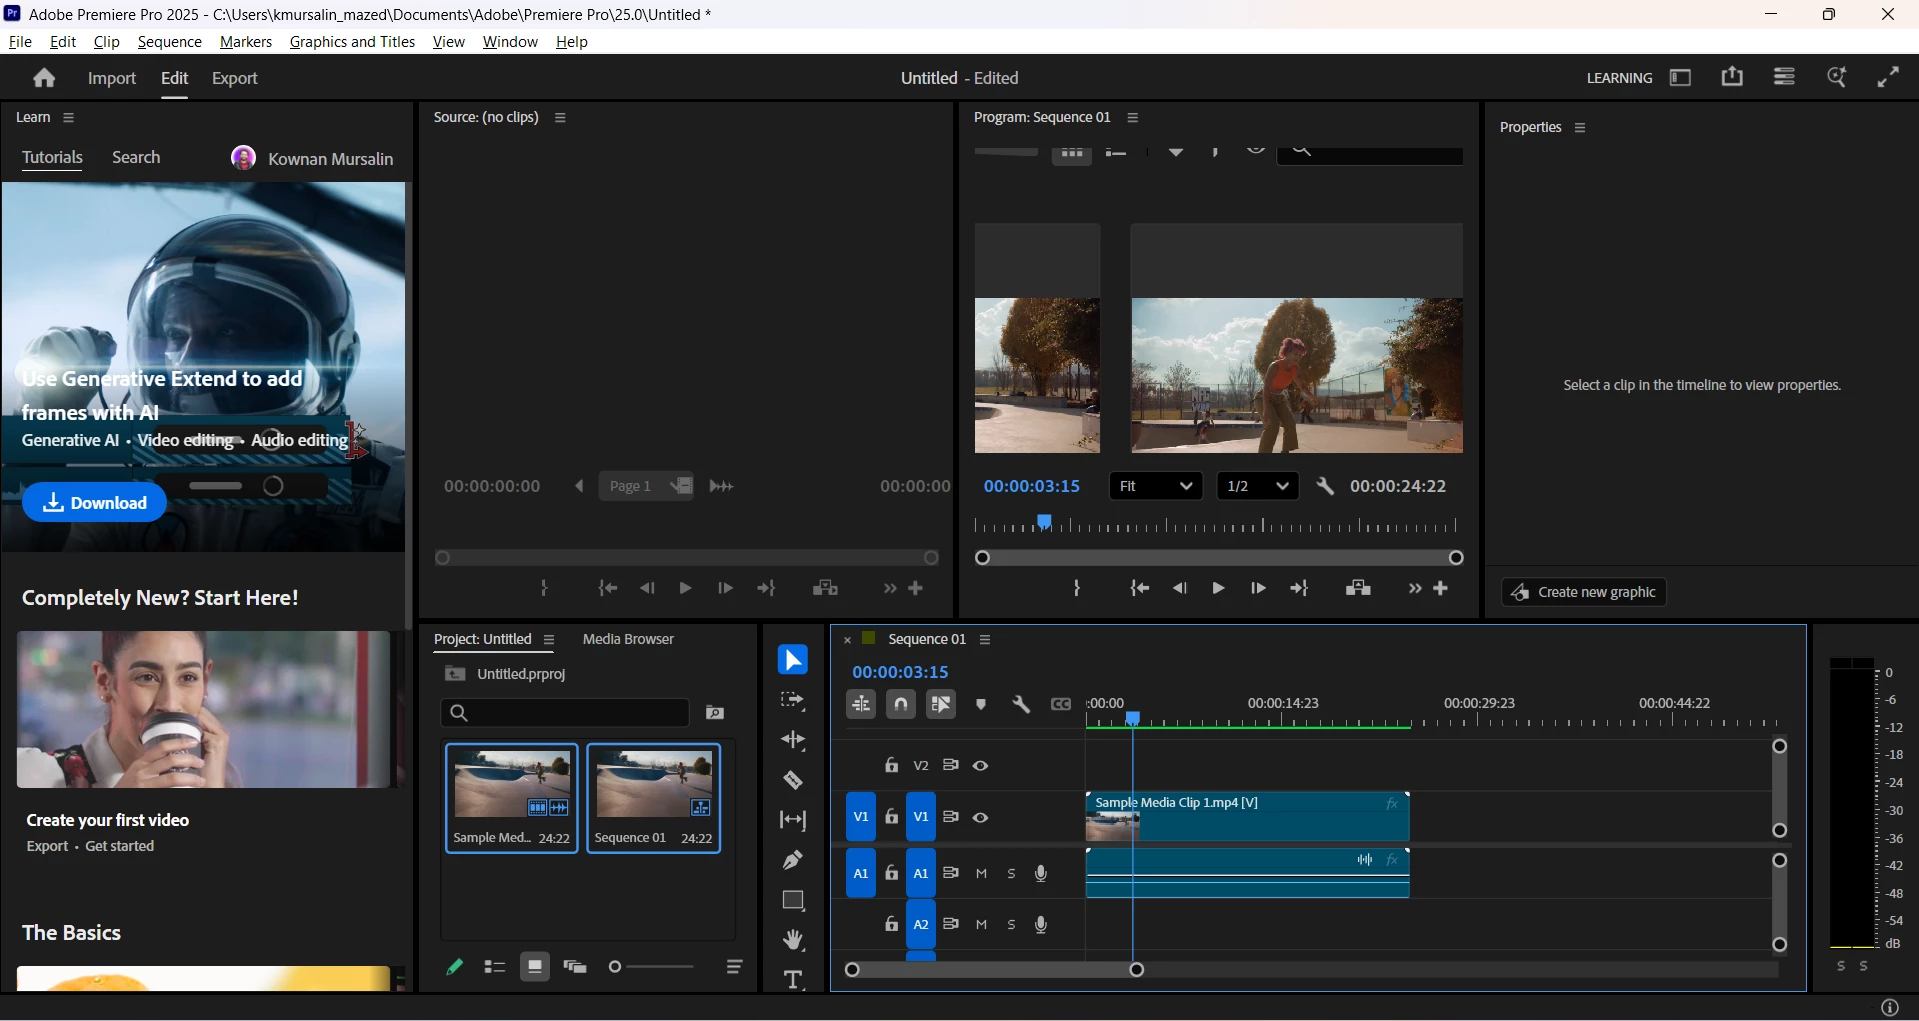Navigate up from Untitled.prproj bin
This screenshot has width=1919, height=1021.
coord(455,675)
